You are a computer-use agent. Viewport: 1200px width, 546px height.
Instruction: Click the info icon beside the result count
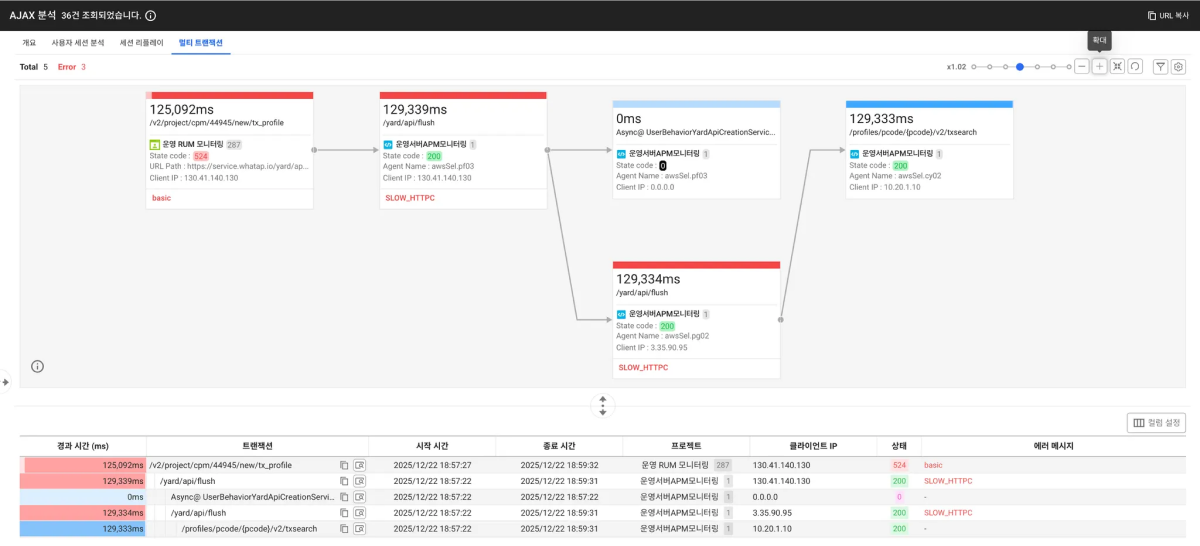(x=150, y=16)
